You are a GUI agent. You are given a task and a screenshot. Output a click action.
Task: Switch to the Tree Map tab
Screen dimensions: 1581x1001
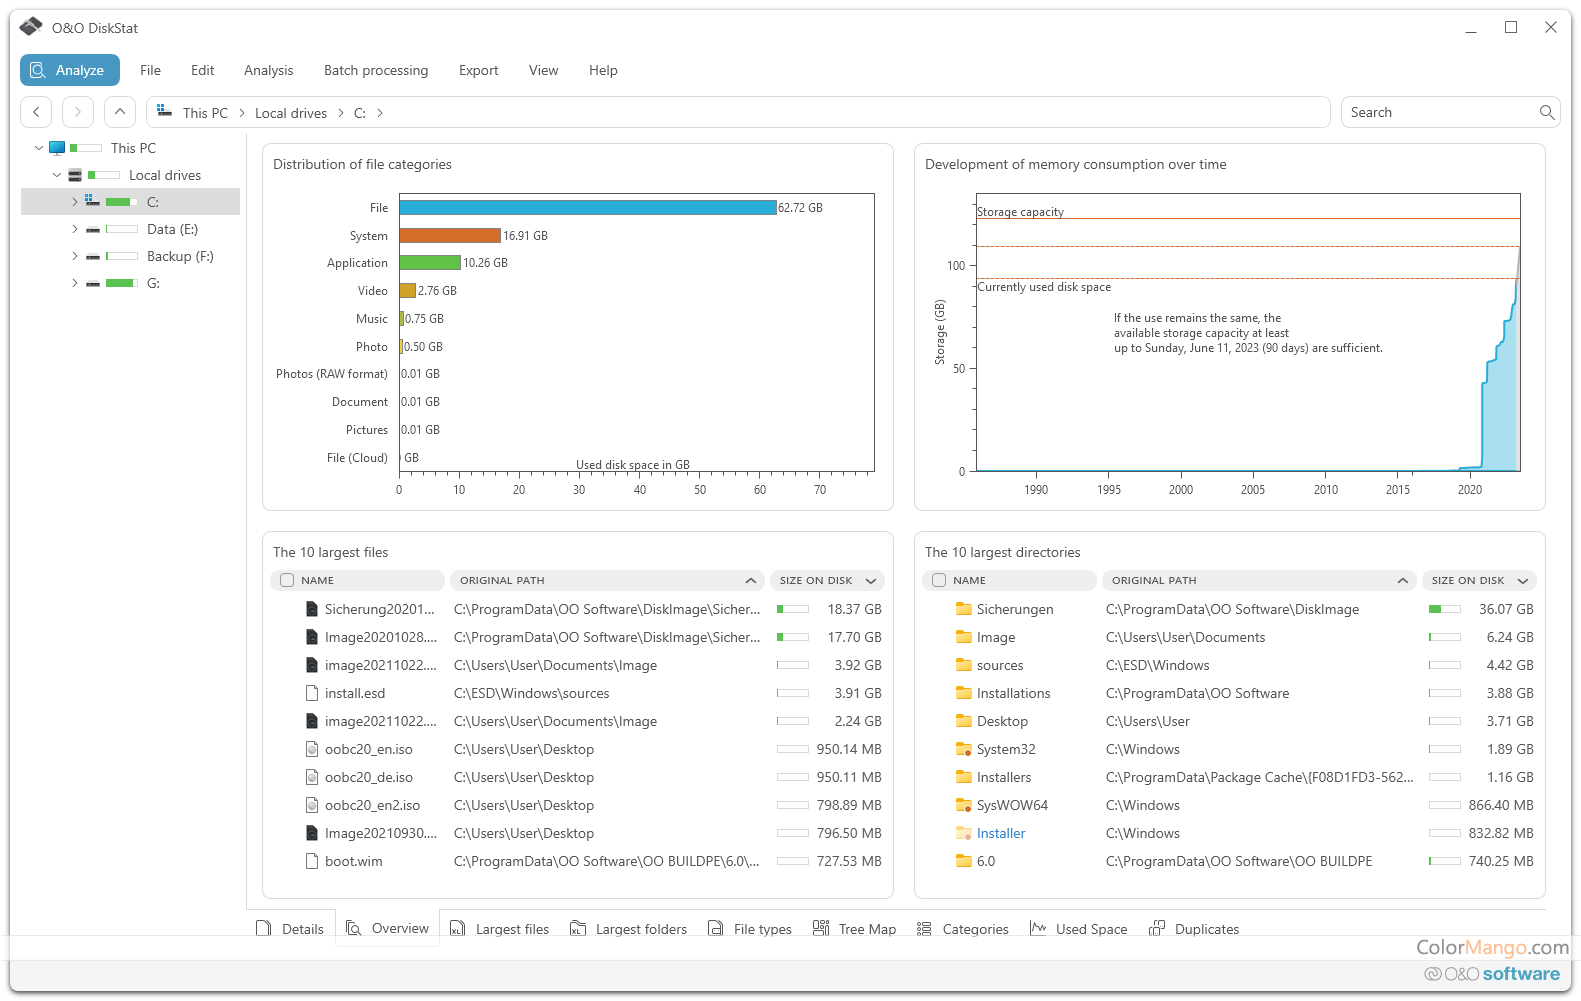tap(855, 929)
